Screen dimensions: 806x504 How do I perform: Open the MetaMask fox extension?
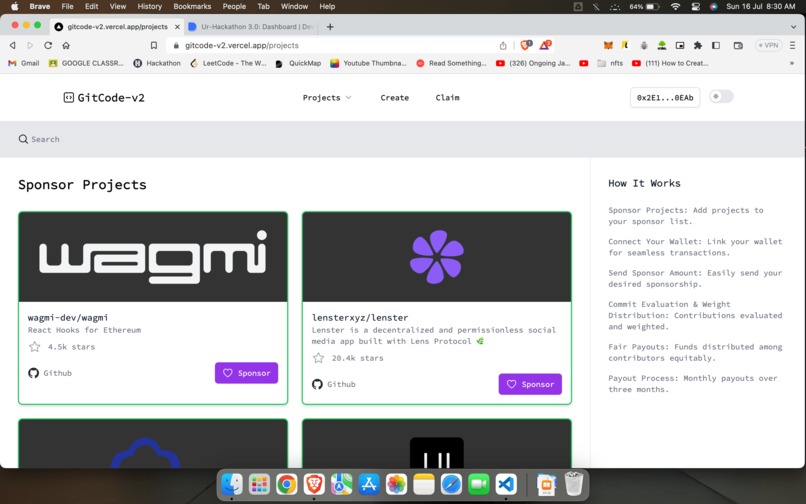[x=608, y=45]
